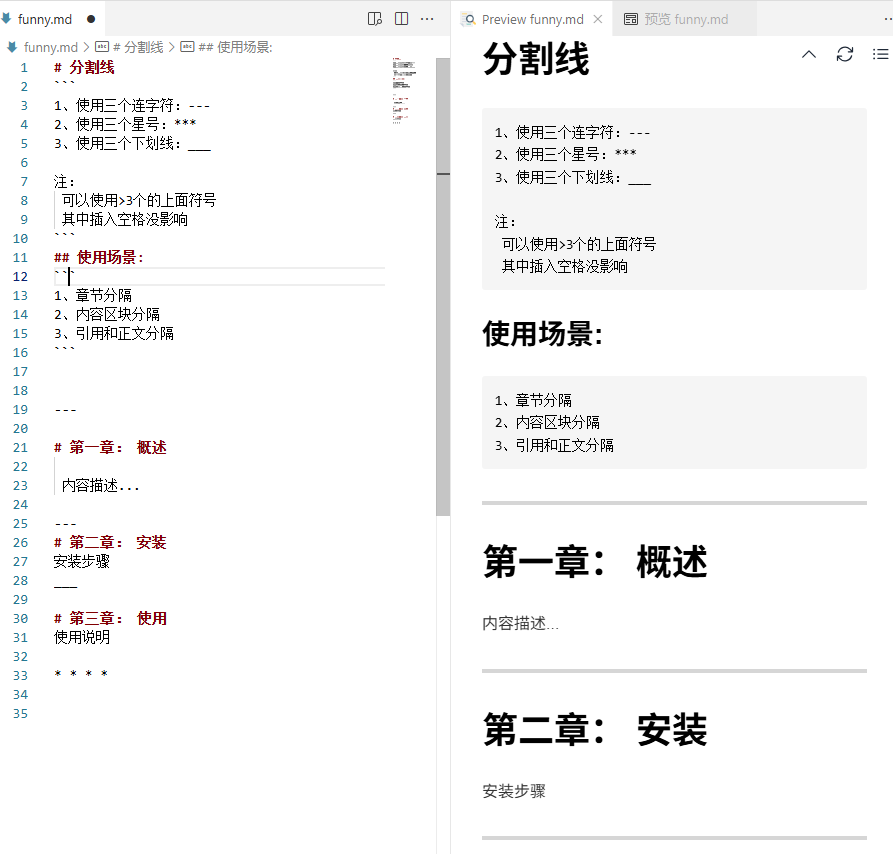Close the Preview funny.md tab
Image resolution: width=893 pixels, height=854 pixels.
pyautogui.click(x=598, y=19)
